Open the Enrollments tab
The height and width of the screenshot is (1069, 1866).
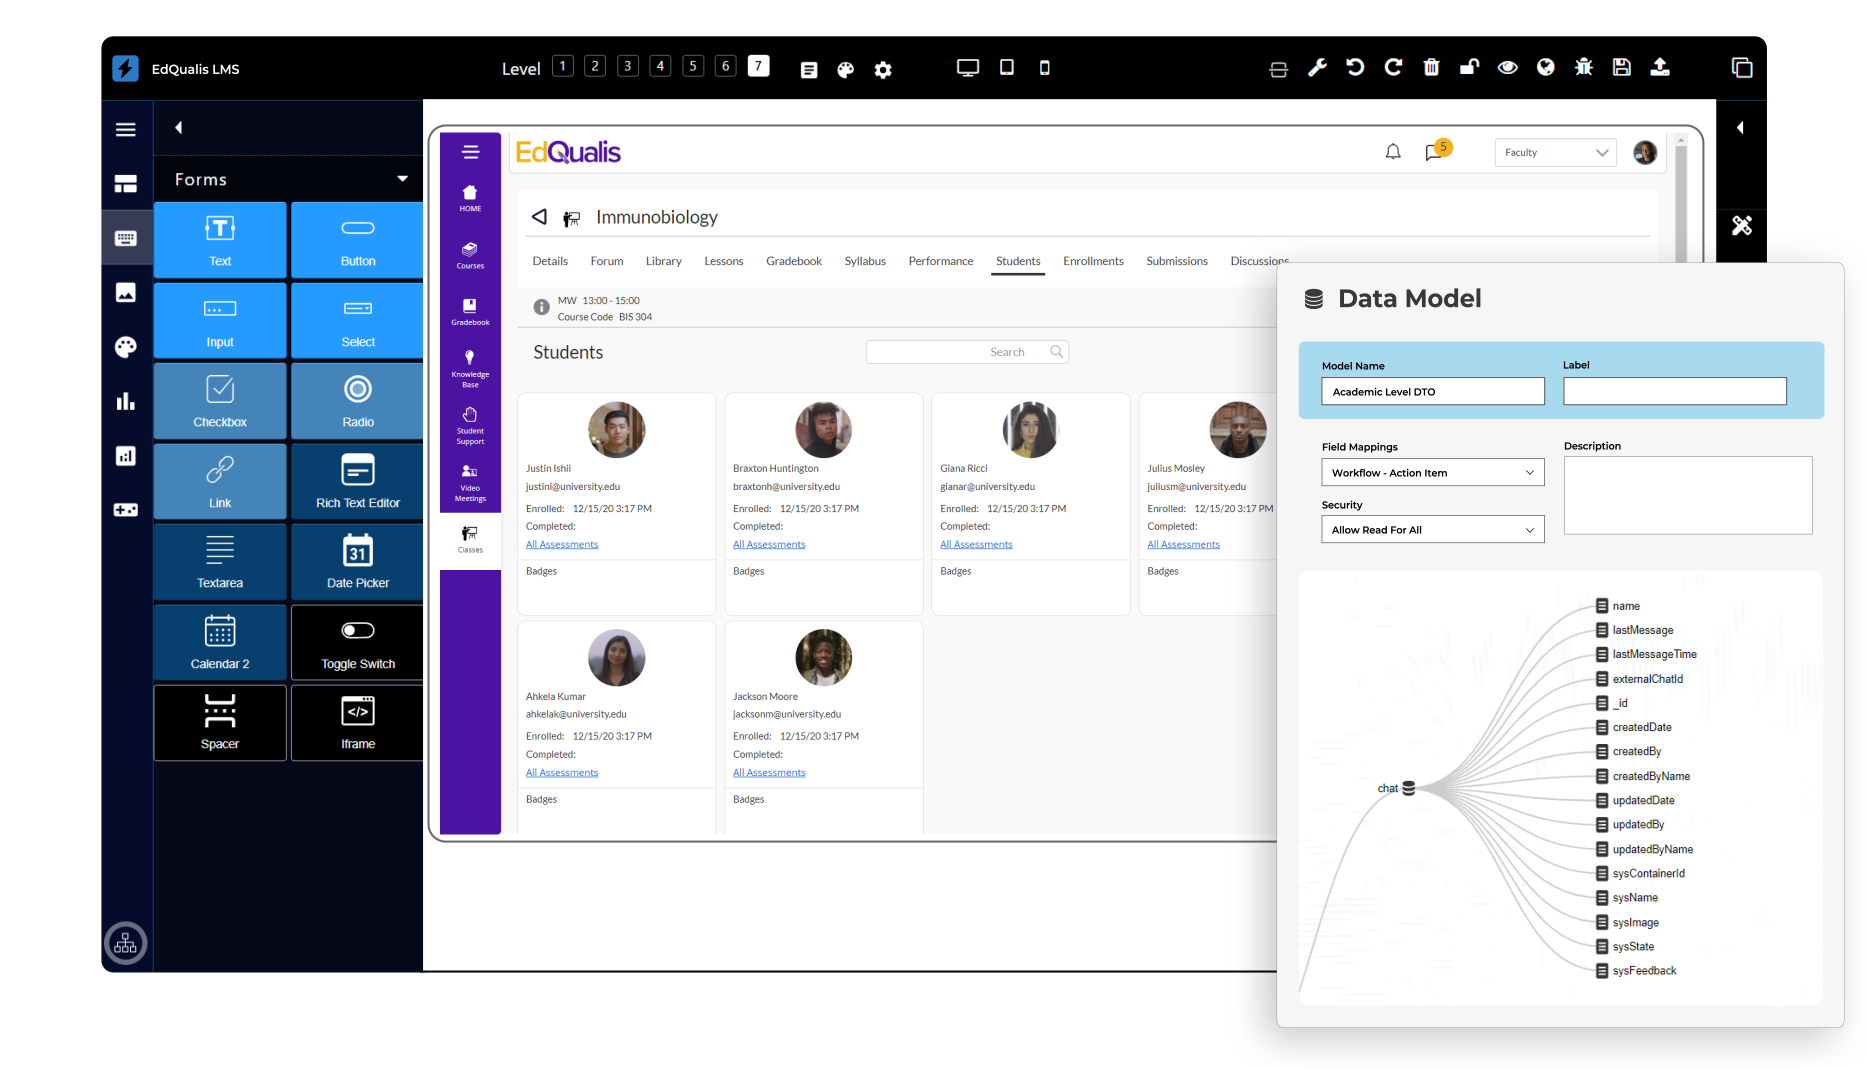point(1093,261)
